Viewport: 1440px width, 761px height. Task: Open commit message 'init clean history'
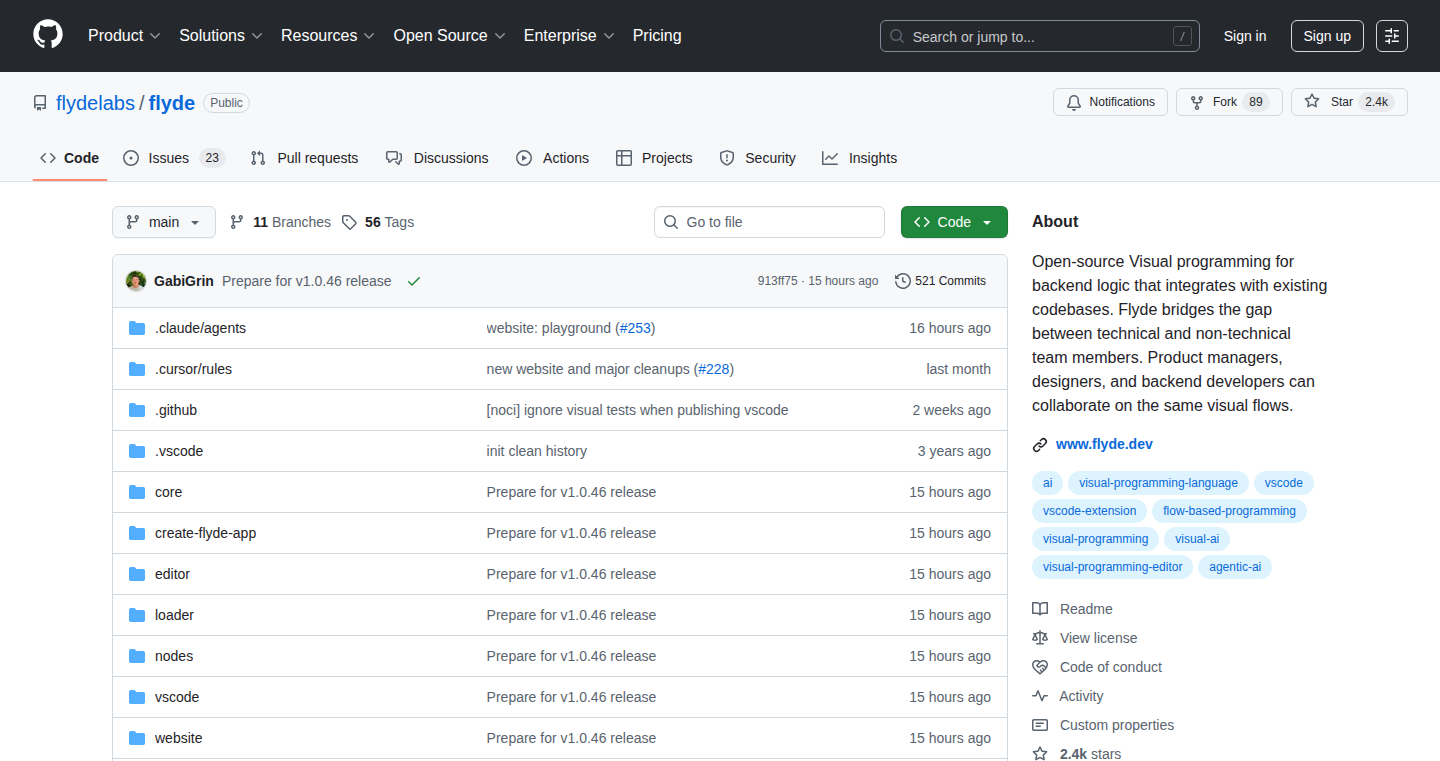pos(536,451)
